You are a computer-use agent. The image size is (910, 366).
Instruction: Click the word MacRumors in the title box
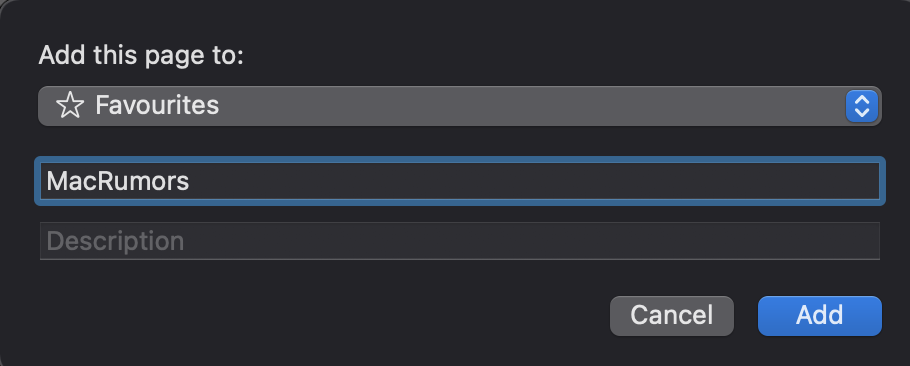(x=118, y=182)
